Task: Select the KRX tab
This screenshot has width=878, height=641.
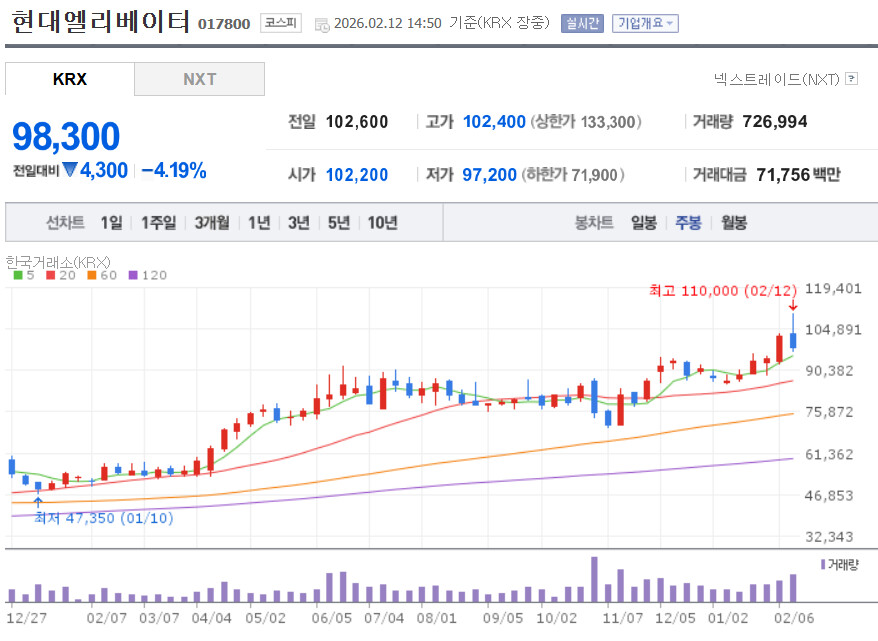Action: click(70, 79)
